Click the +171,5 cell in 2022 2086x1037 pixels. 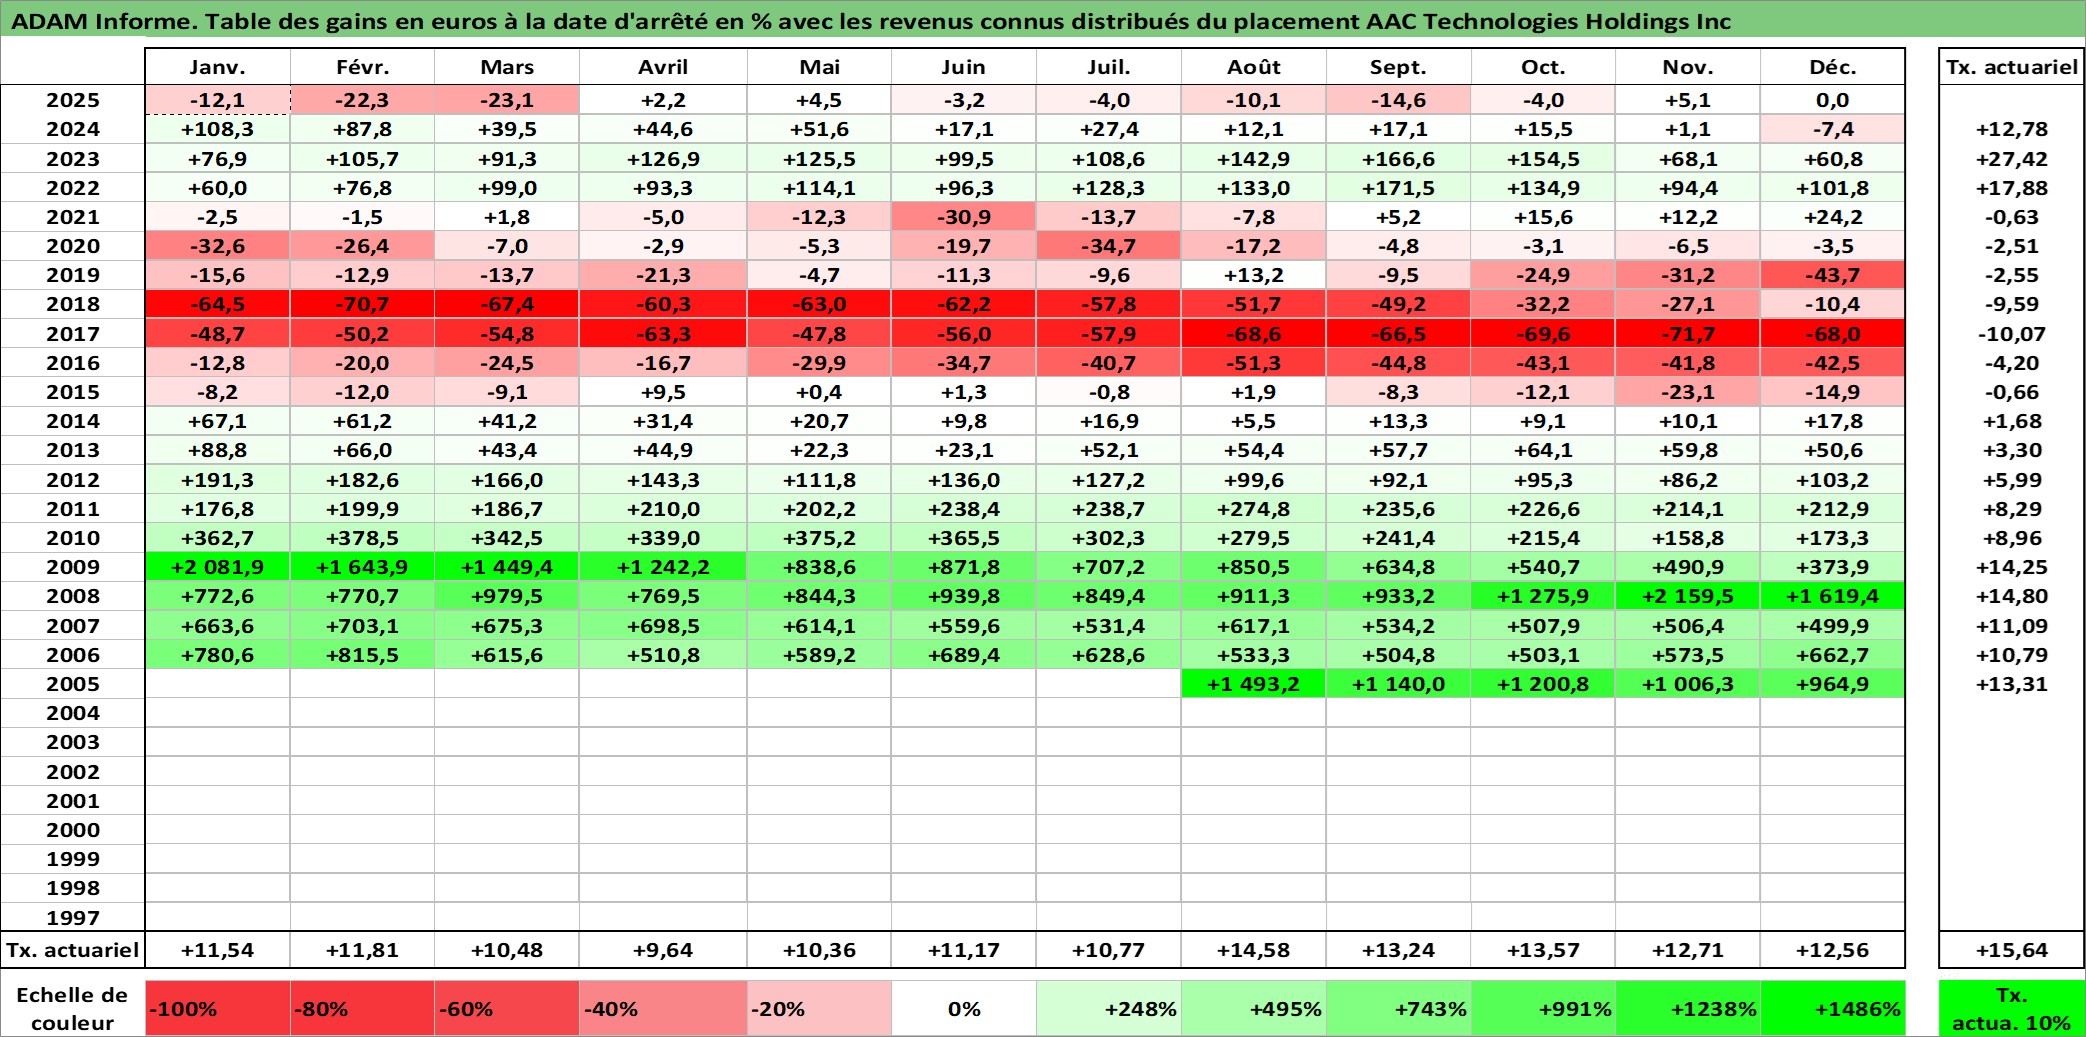point(1398,188)
